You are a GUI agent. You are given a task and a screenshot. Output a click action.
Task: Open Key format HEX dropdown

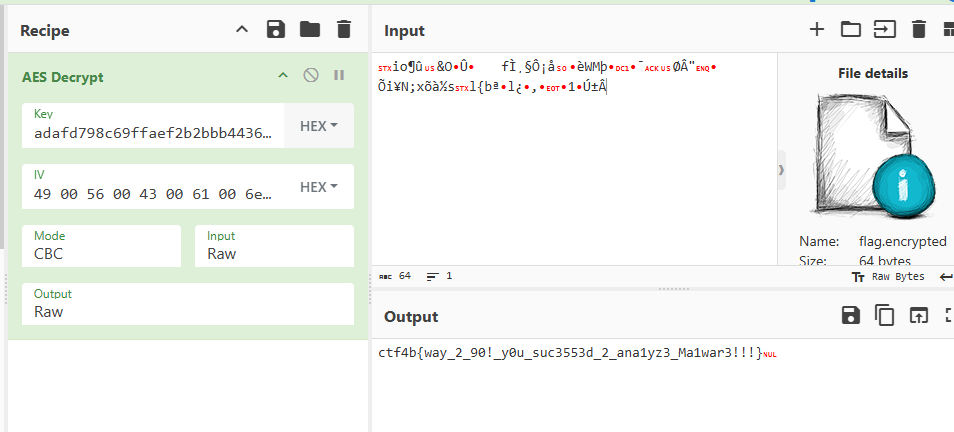pyautogui.click(x=319, y=126)
